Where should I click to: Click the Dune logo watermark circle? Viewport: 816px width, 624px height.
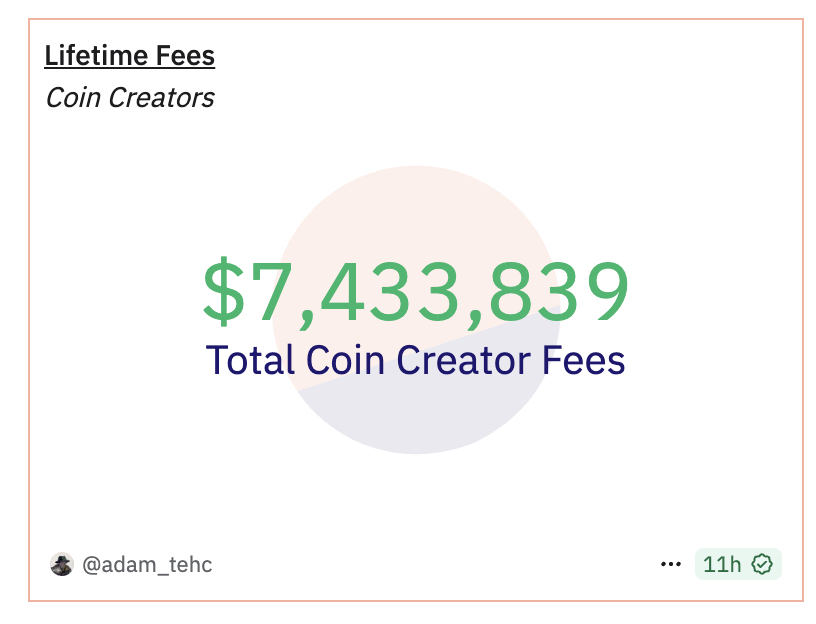coord(416,310)
